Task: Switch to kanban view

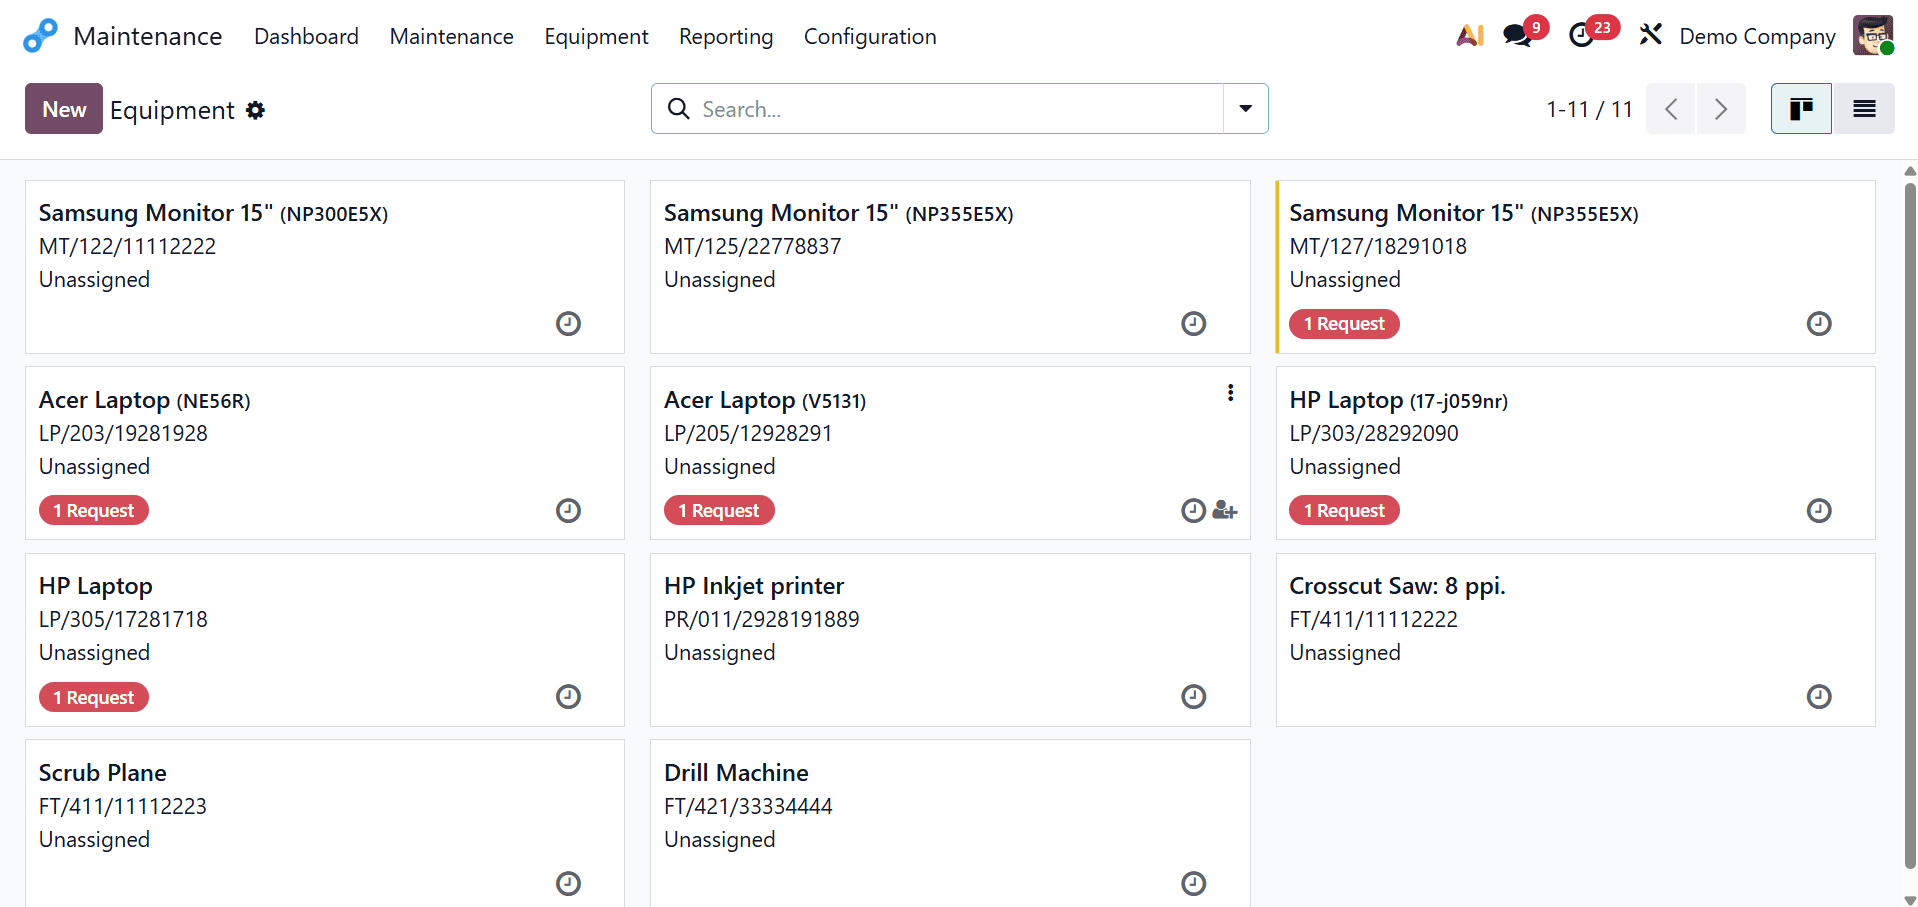Action: tap(1801, 109)
